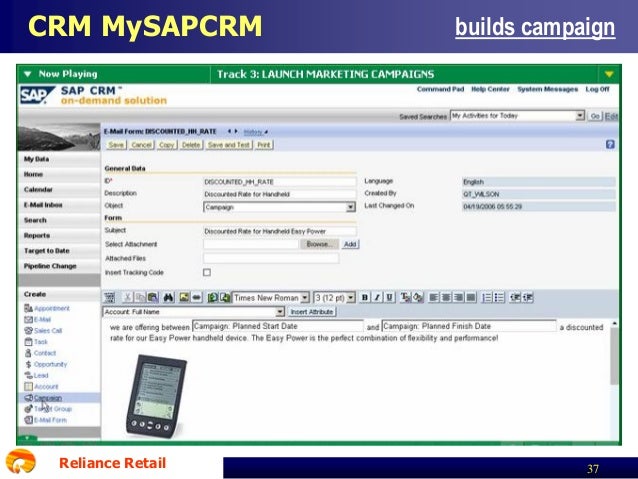Screen dimensions: 638x479
Task: Decrease text indent
Action: [515, 297]
